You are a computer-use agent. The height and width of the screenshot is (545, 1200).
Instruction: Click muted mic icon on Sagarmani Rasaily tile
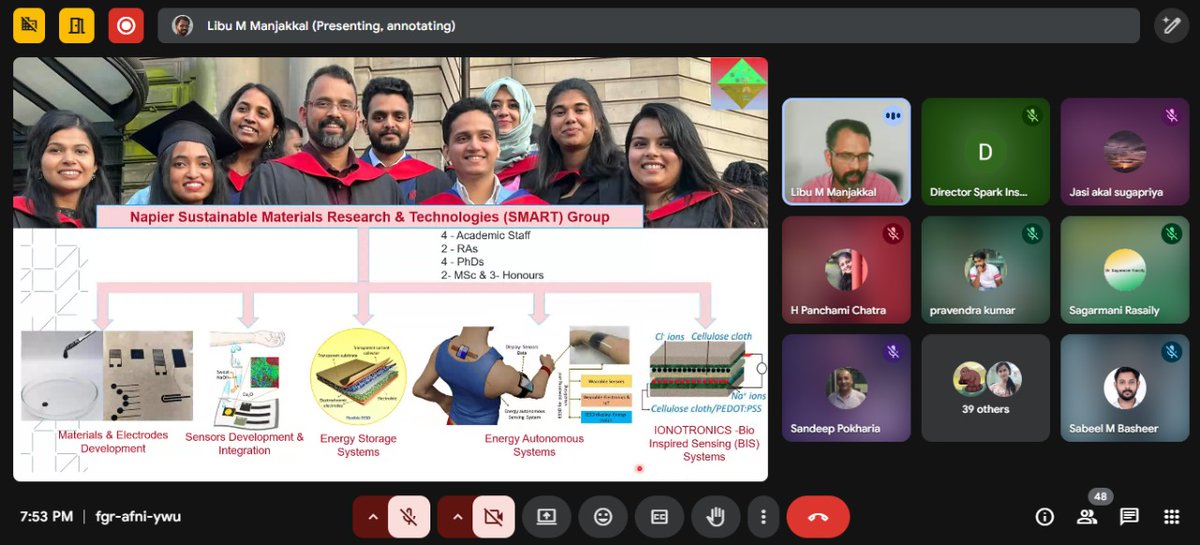1172,234
